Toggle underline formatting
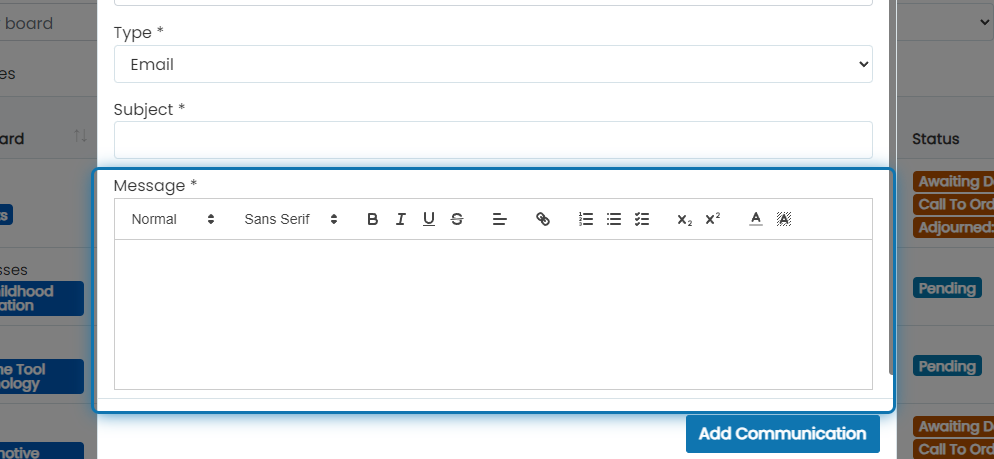The width and height of the screenshot is (994, 459). click(429, 219)
